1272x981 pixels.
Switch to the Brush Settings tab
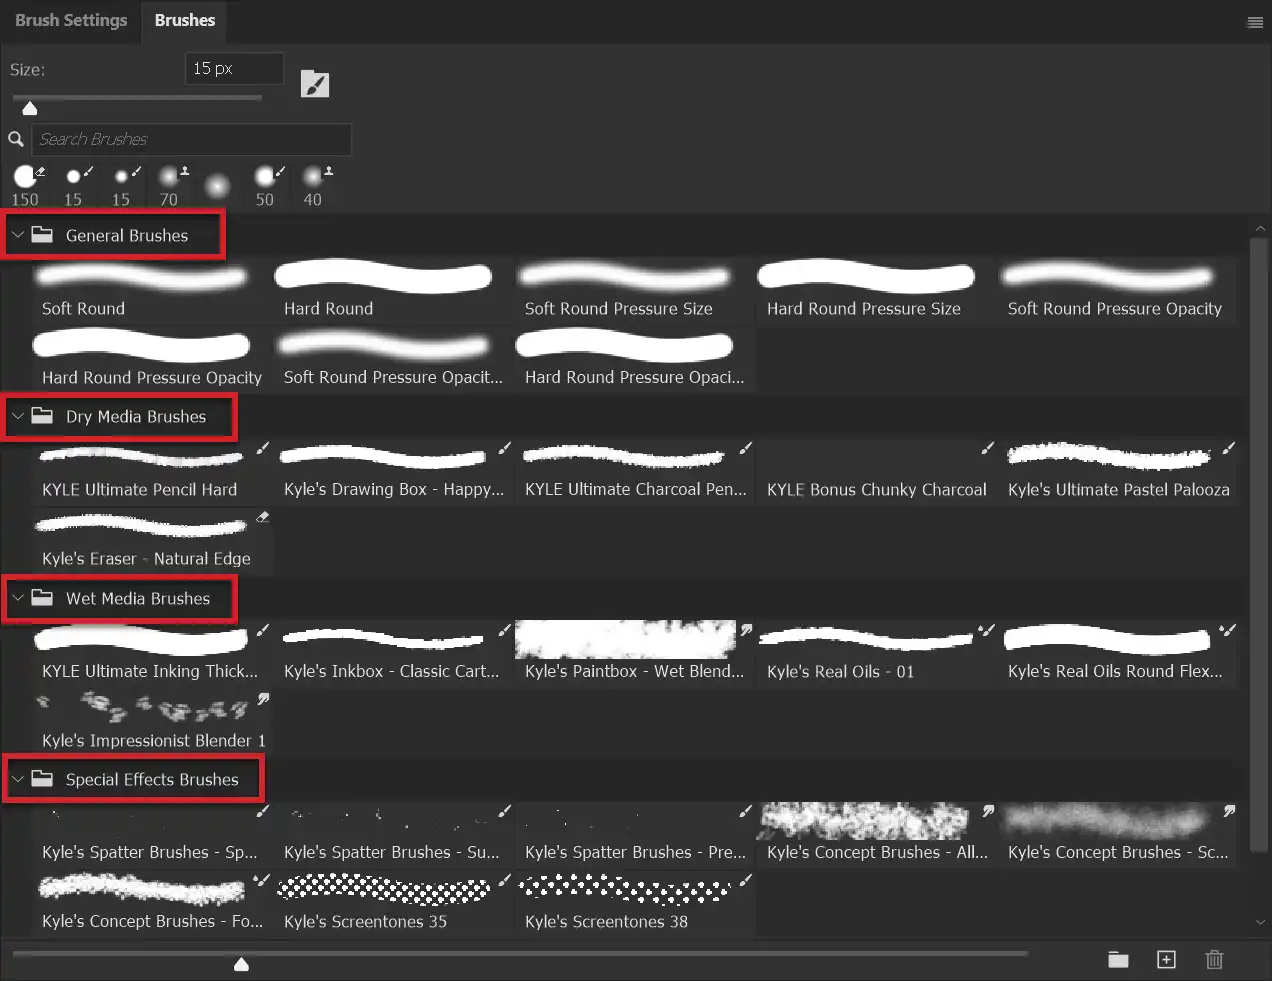pyautogui.click(x=70, y=20)
